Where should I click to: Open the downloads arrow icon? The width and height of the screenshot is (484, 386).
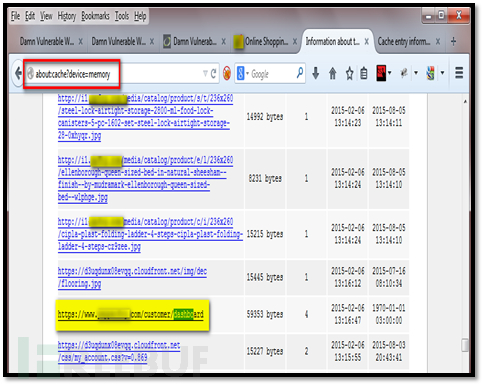[x=316, y=73]
